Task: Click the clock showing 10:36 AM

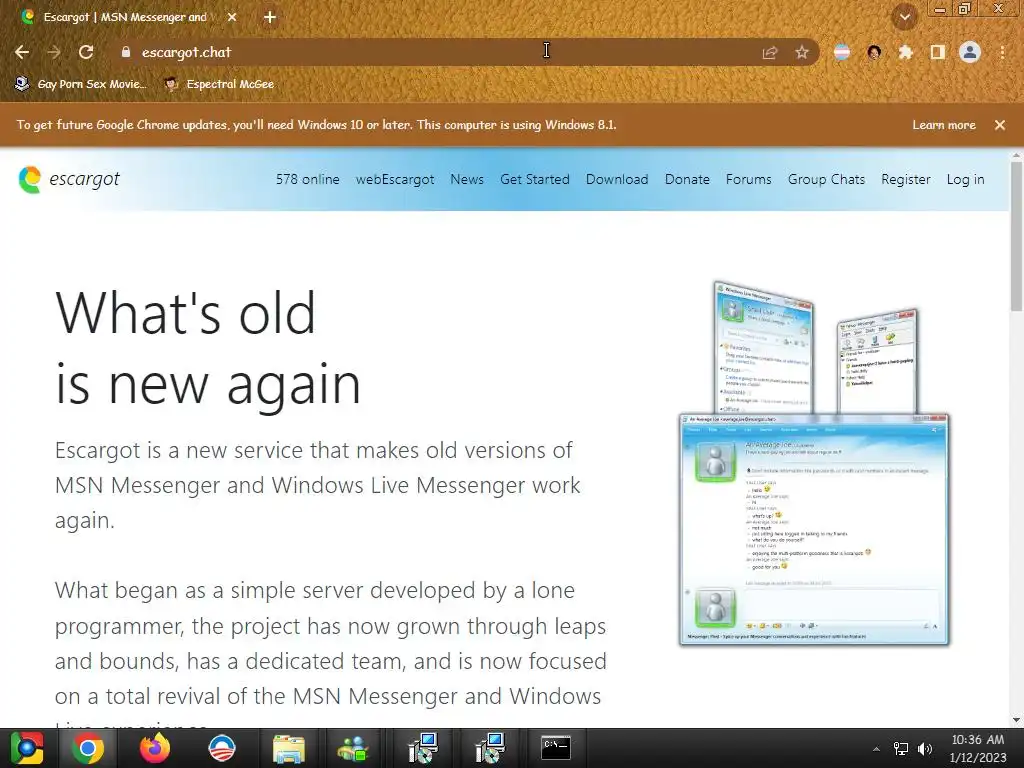Action: [978, 748]
